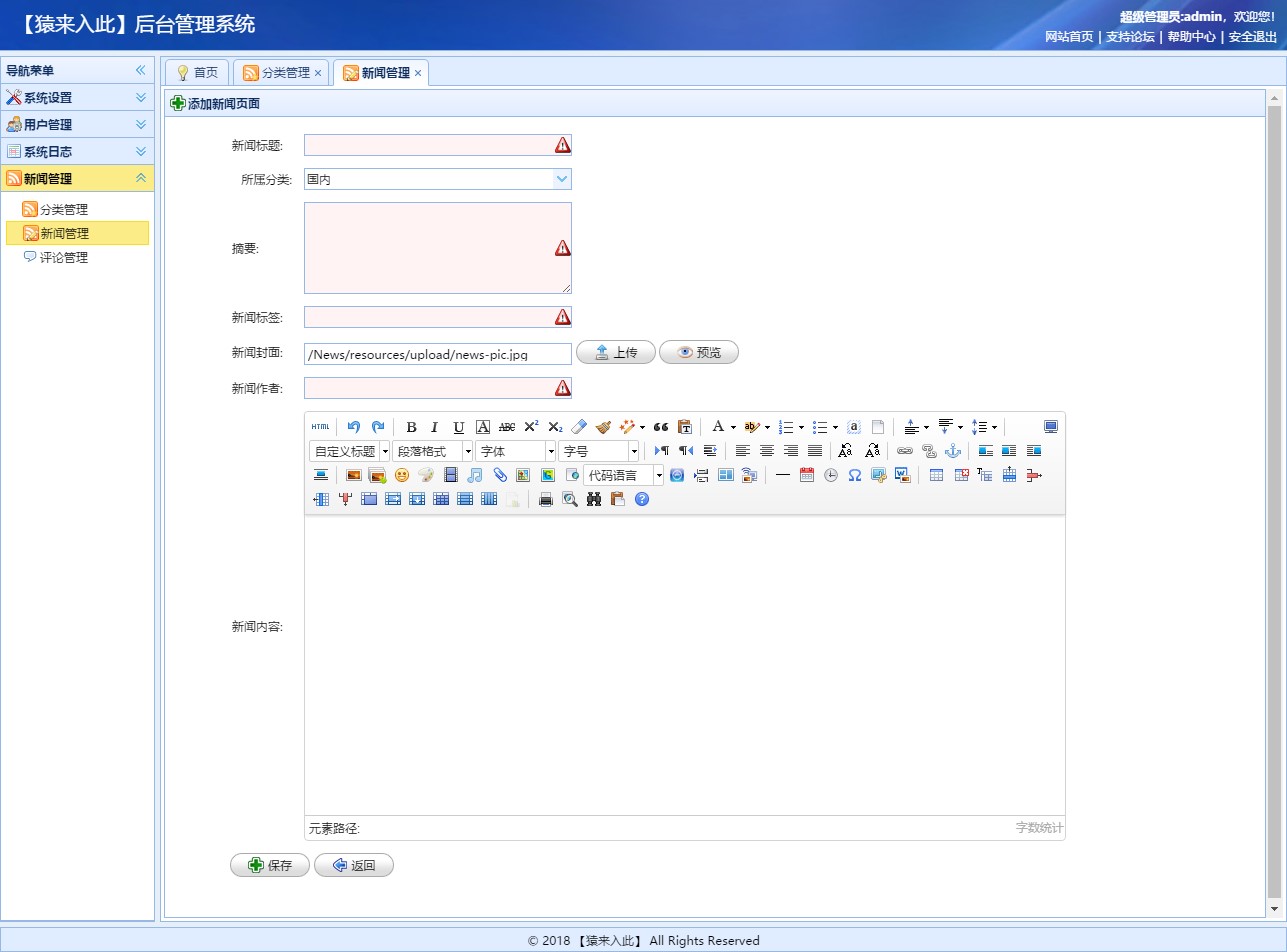Screen dimensions: 1287x952
Task: Insert an anchor in the editor
Action: (x=953, y=450)
